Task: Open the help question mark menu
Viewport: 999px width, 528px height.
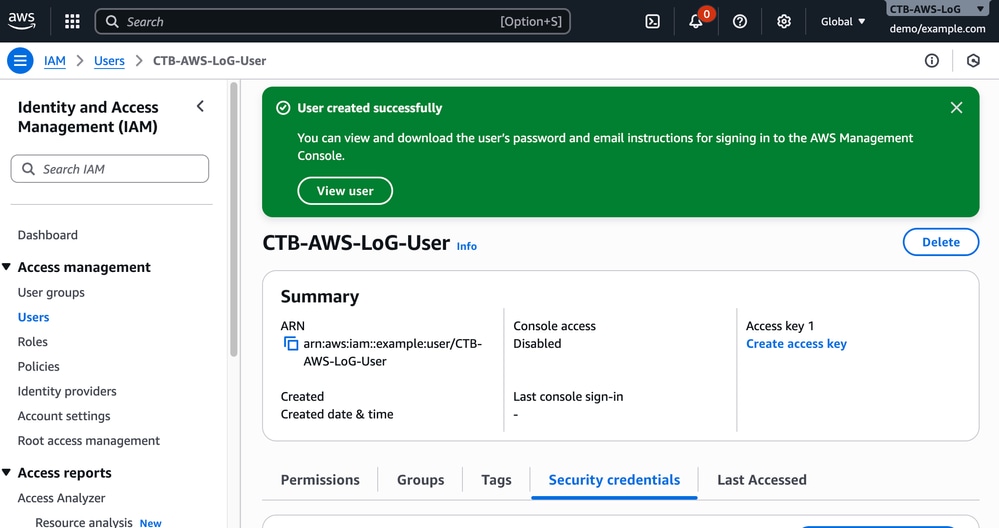Action: [740, 22]
